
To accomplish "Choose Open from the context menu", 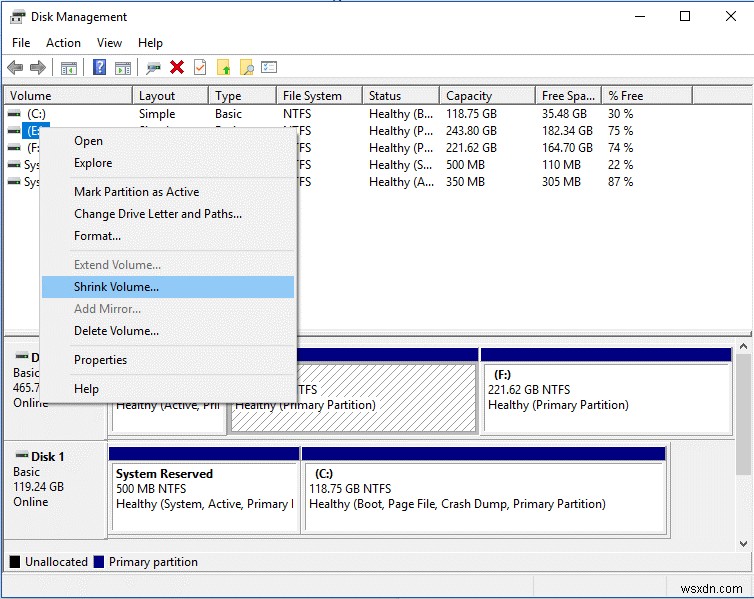I will pyautogui.click(x=168, y=141).
